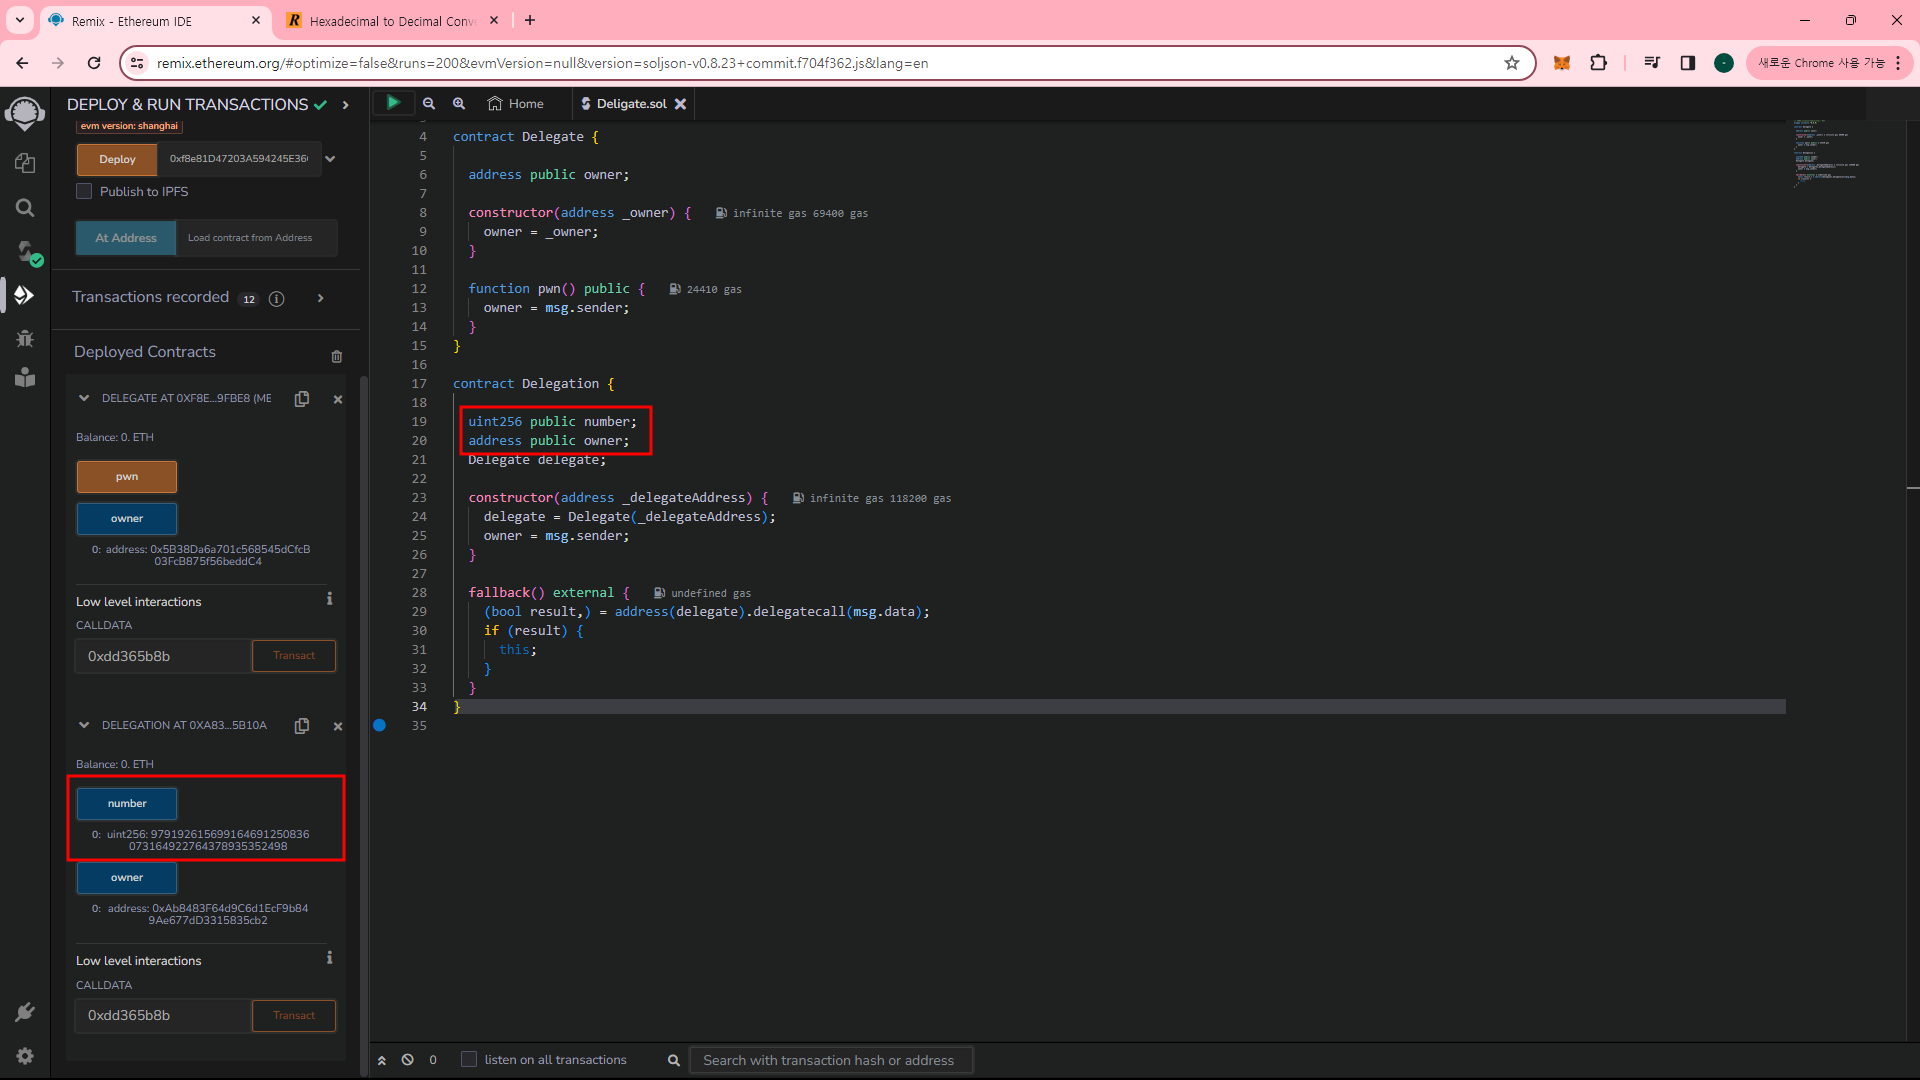Screen dimensions: 1920x1080
Task: Call the owner getter on DELEGATE
Action: [x=127, y=519]
